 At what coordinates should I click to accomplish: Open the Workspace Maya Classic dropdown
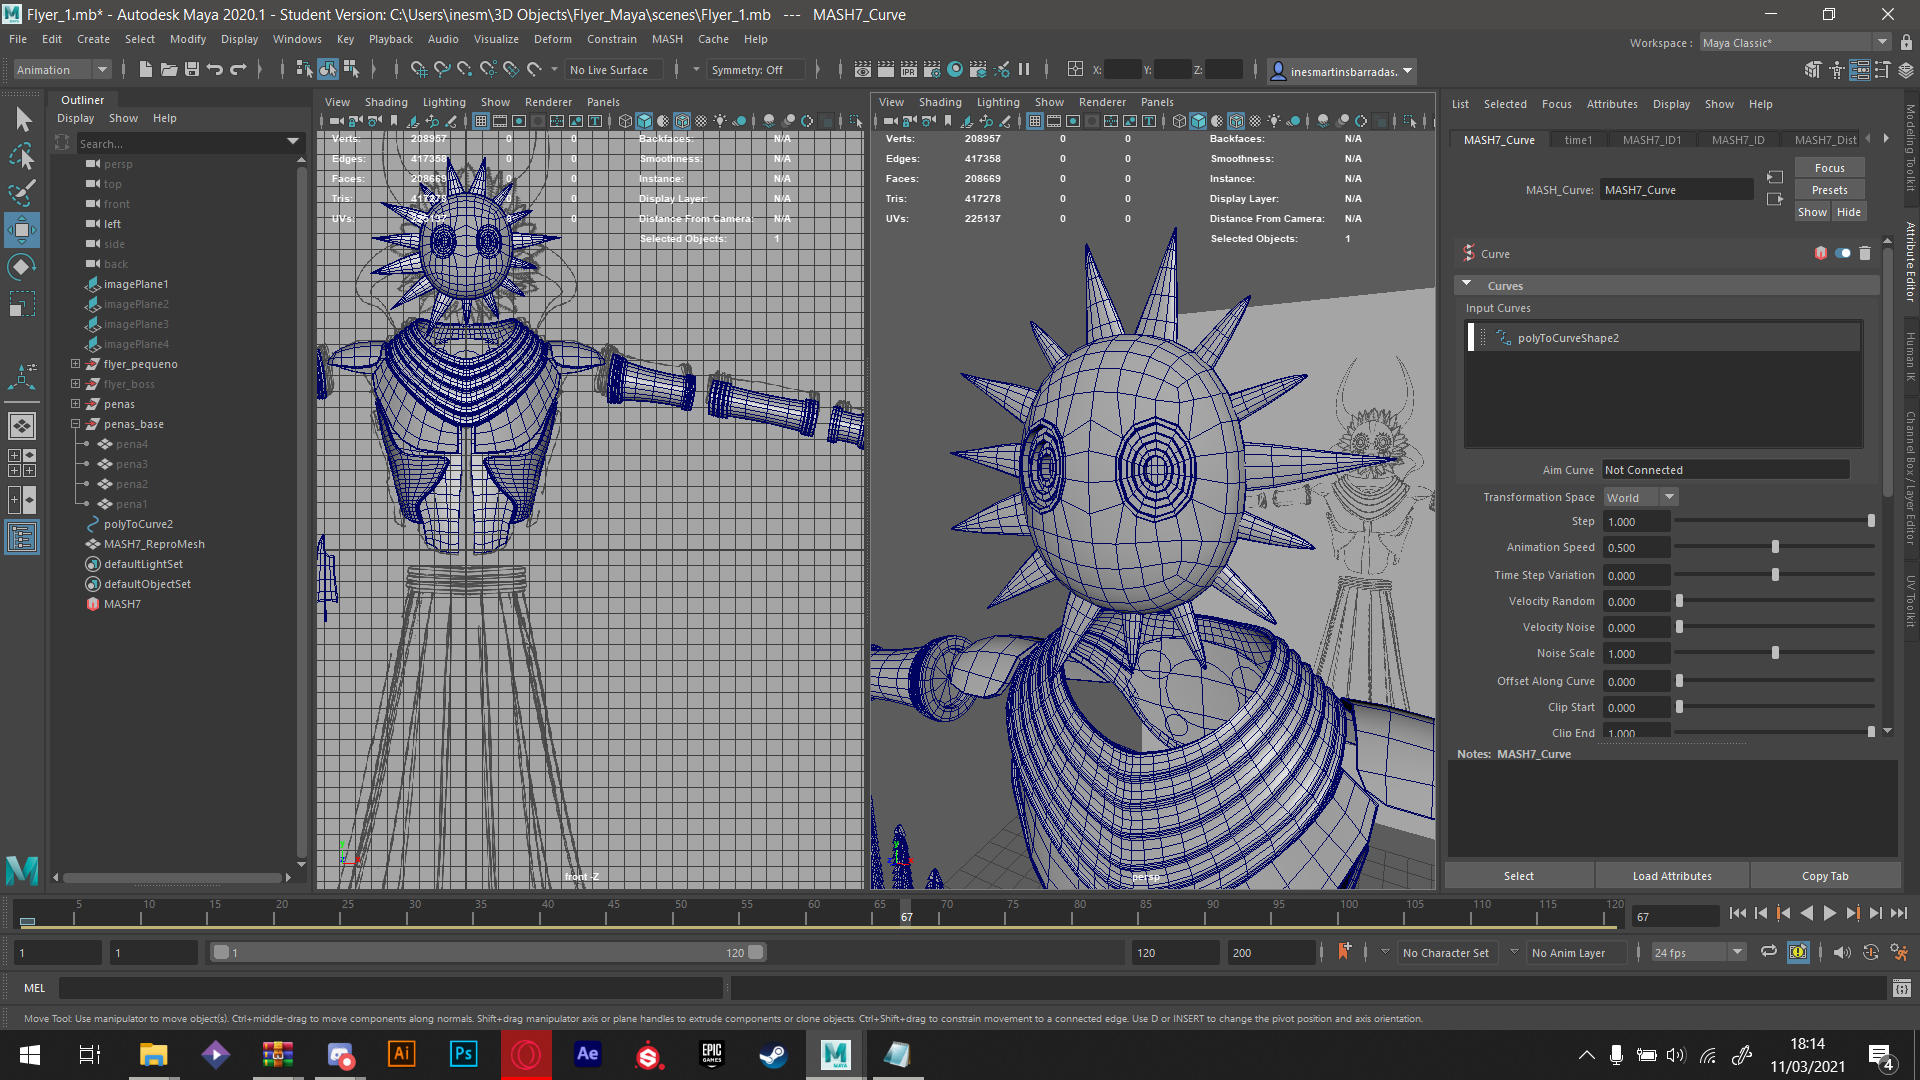1795,43
